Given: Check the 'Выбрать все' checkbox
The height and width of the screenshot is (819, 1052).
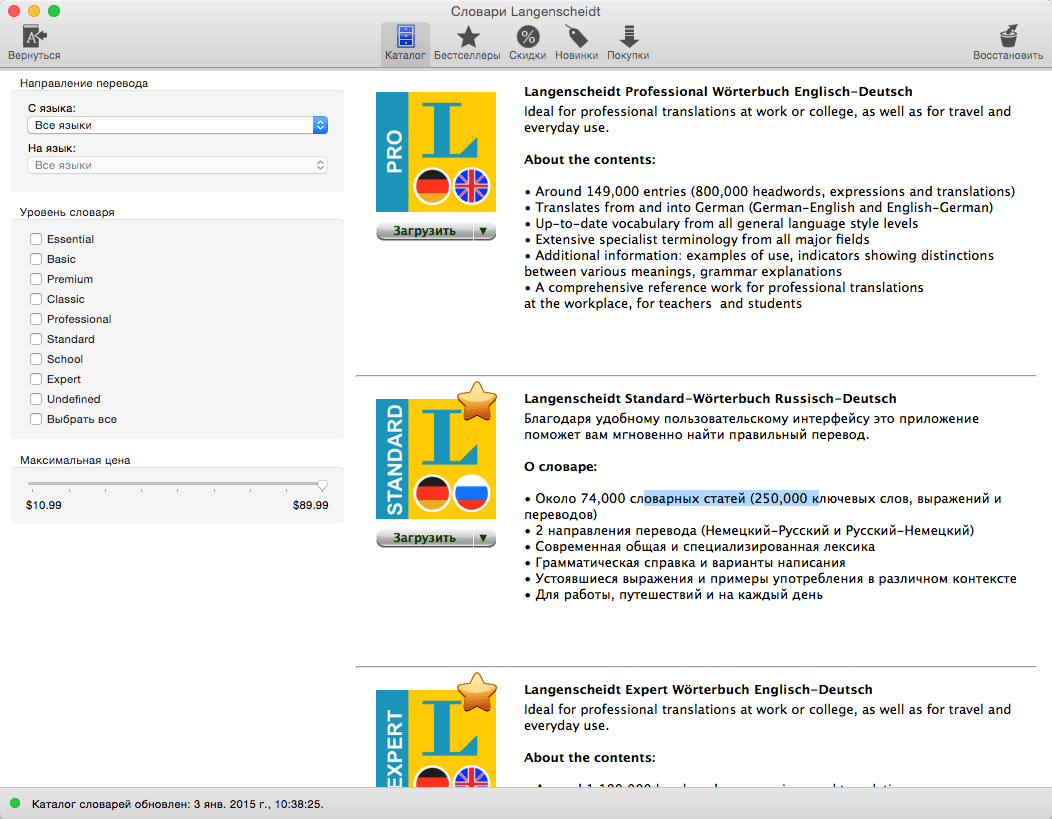Looking at the screenshot, I should point(36,419).
